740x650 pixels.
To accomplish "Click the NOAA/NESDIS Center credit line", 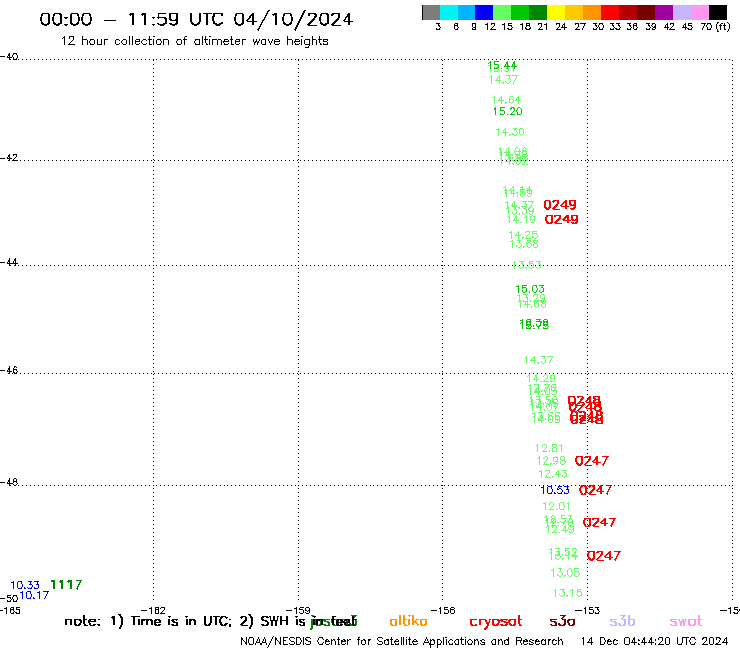I will click(402, 642).
